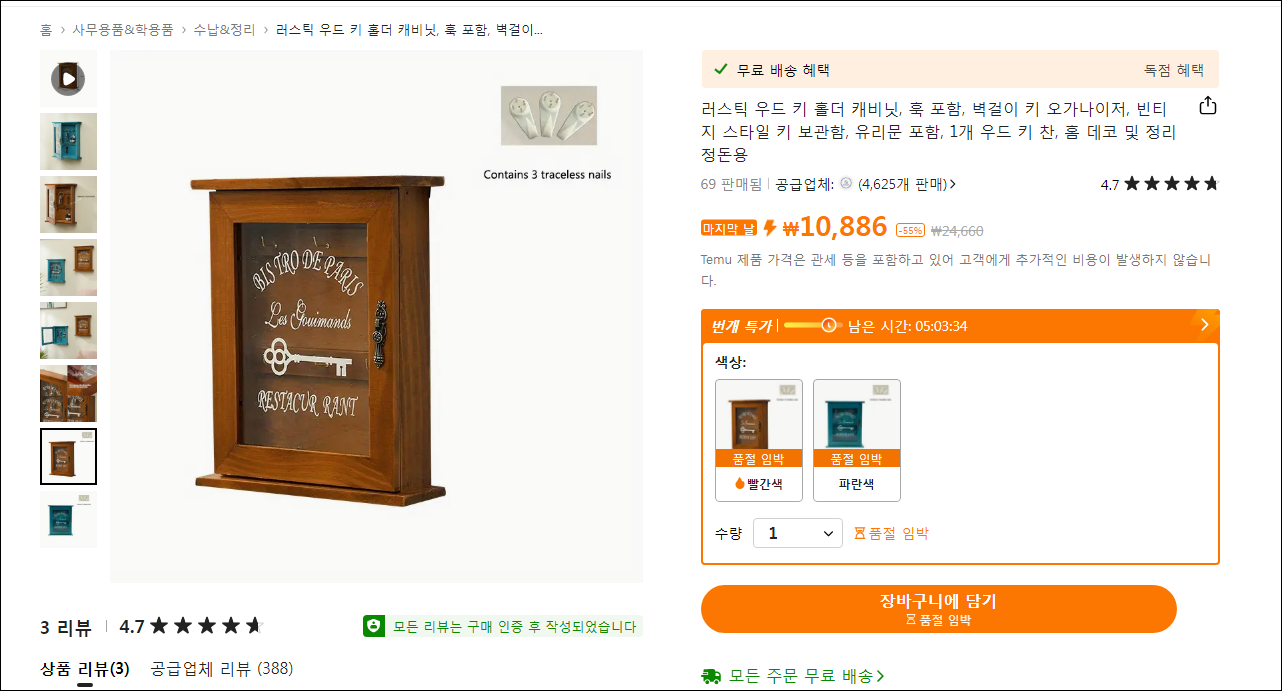Click the lightning bolt icon by price
Viewport: 1282px width, 691px height.
pos(770,228)
